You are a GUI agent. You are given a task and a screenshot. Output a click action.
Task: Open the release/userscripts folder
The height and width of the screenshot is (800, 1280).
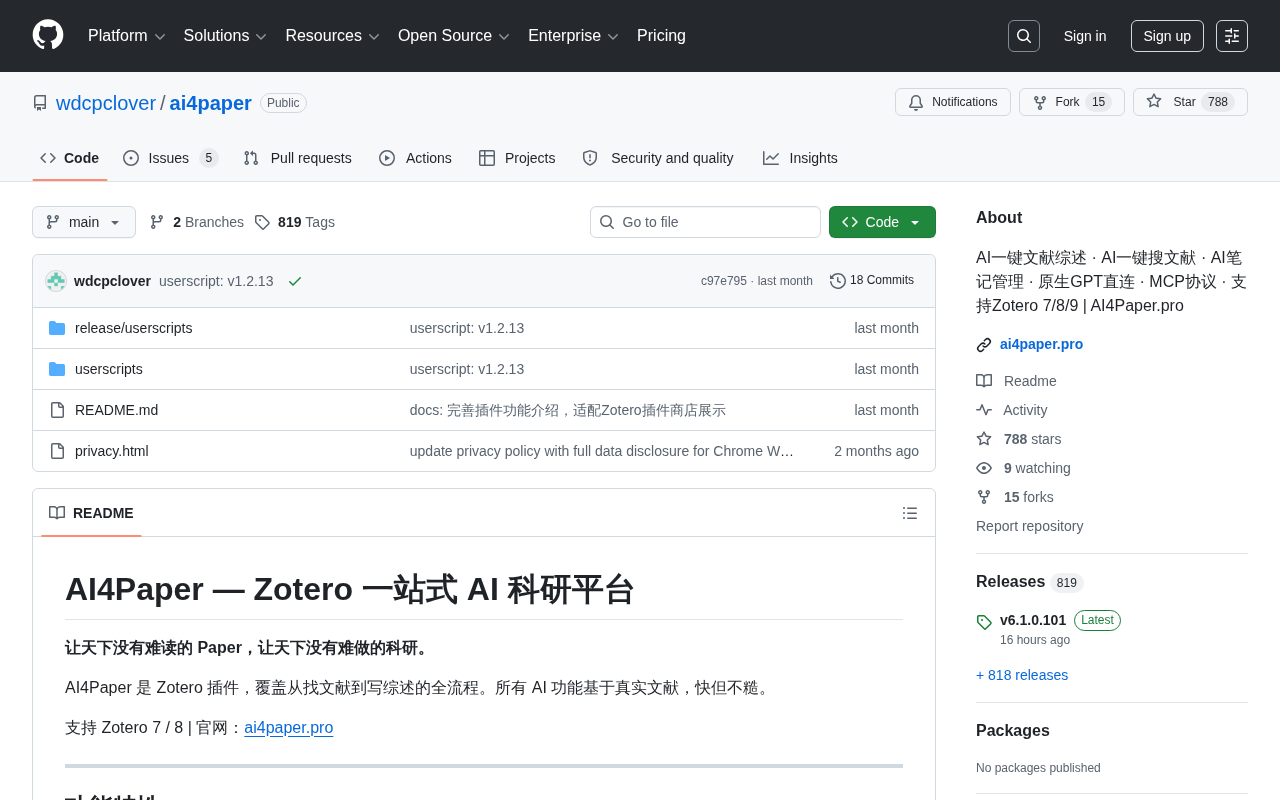pyautogui.click(x=134, y=328)
